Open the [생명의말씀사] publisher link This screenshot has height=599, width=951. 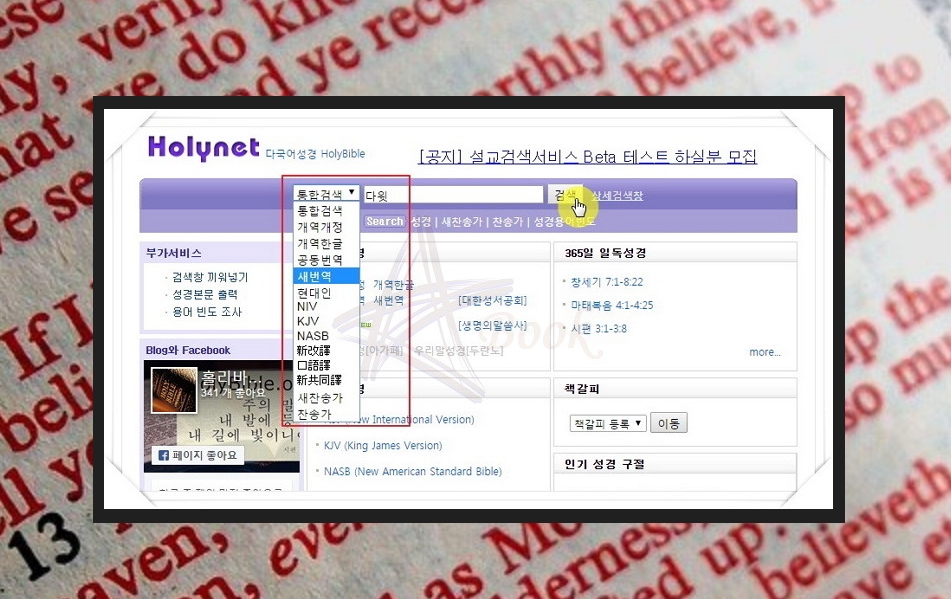(492, 325)
